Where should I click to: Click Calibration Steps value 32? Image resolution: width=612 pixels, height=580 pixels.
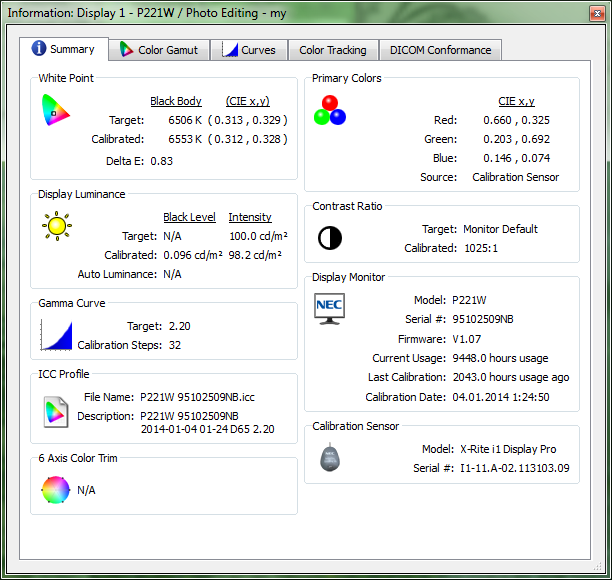[x=175, y=345]
